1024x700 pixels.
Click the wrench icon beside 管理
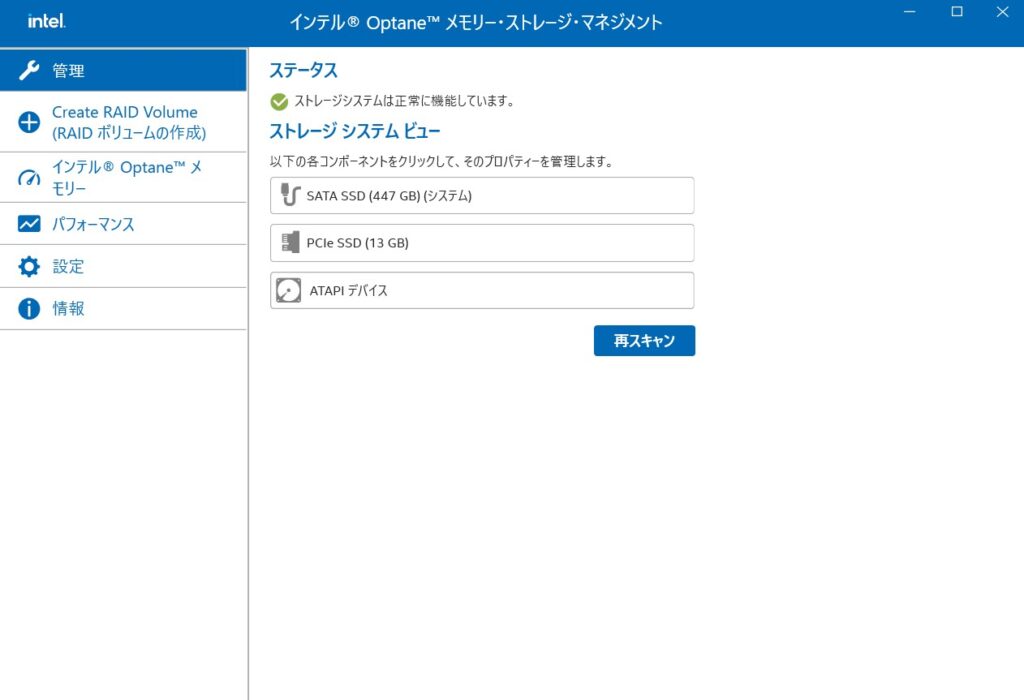tap(29, 71)
